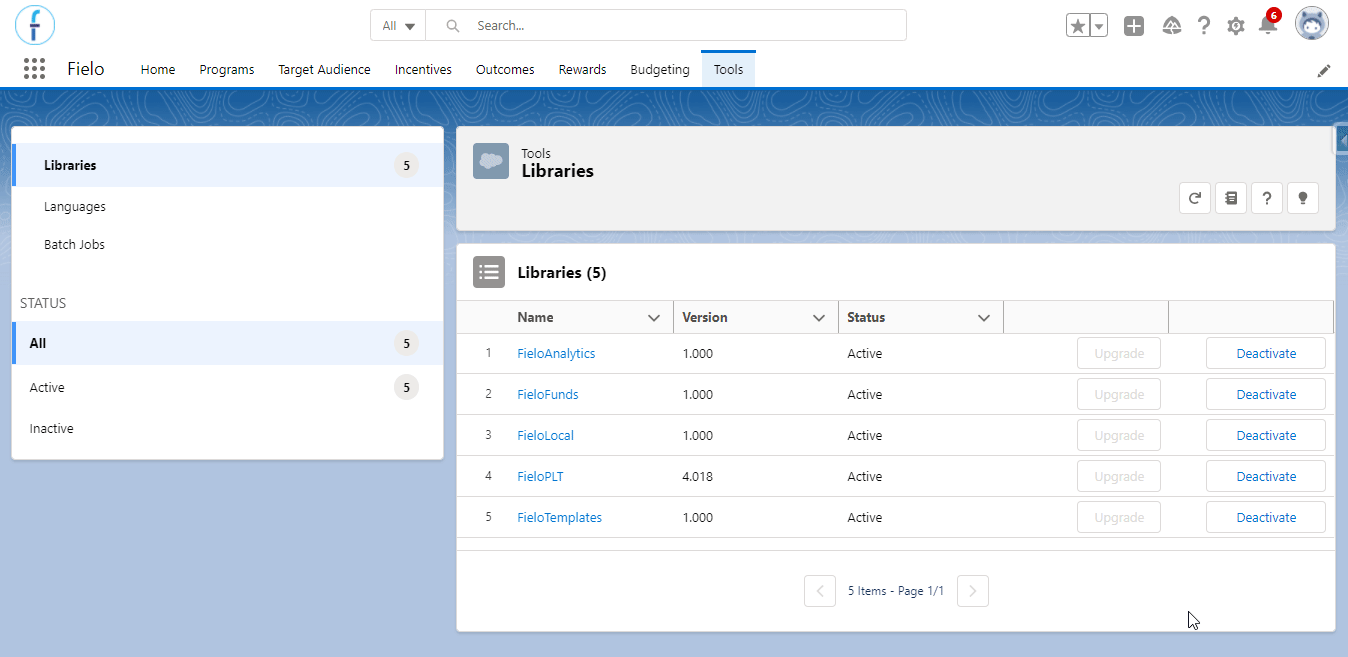Filter status by All

(228, 343)
